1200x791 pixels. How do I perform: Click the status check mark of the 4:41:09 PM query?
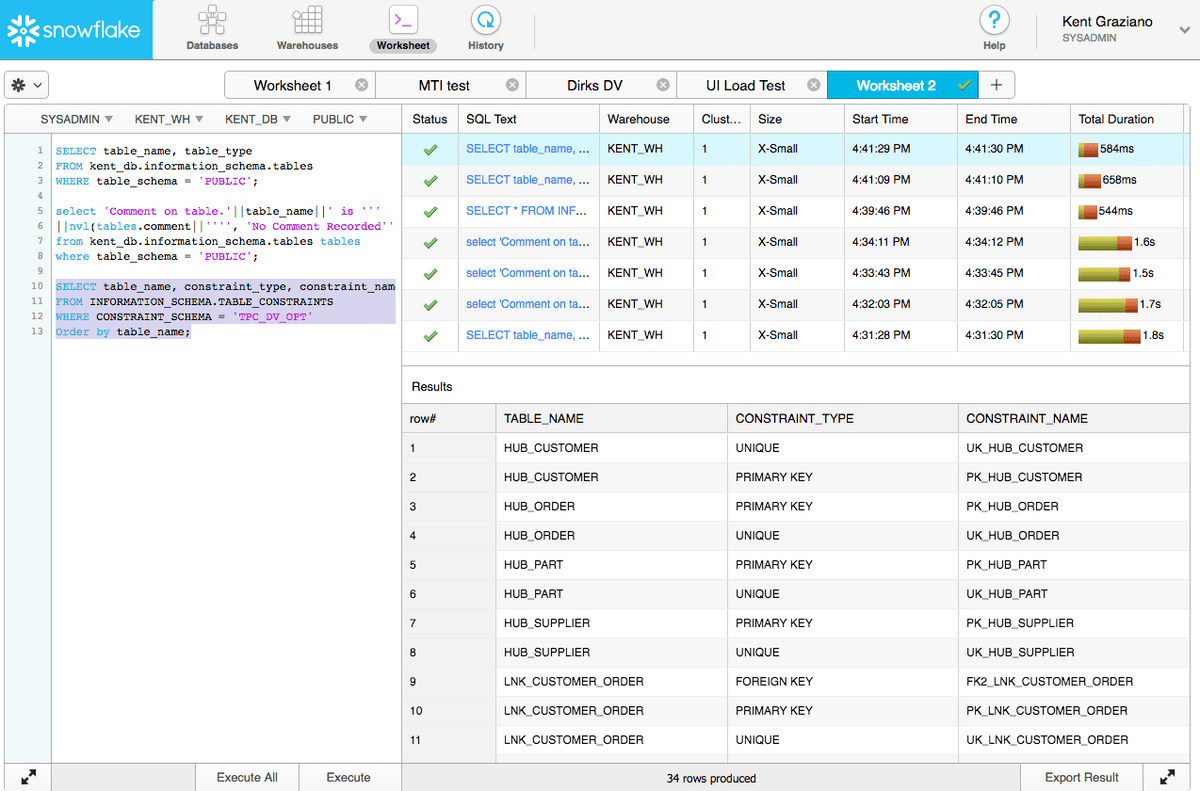click(430, 180)
